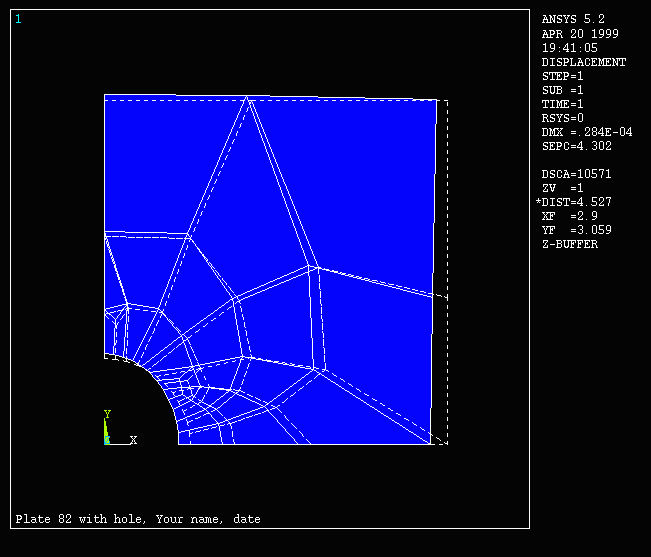
Task: Click the '19:41:05' time text
Action: pyautogui.click(x=570, y=48)
